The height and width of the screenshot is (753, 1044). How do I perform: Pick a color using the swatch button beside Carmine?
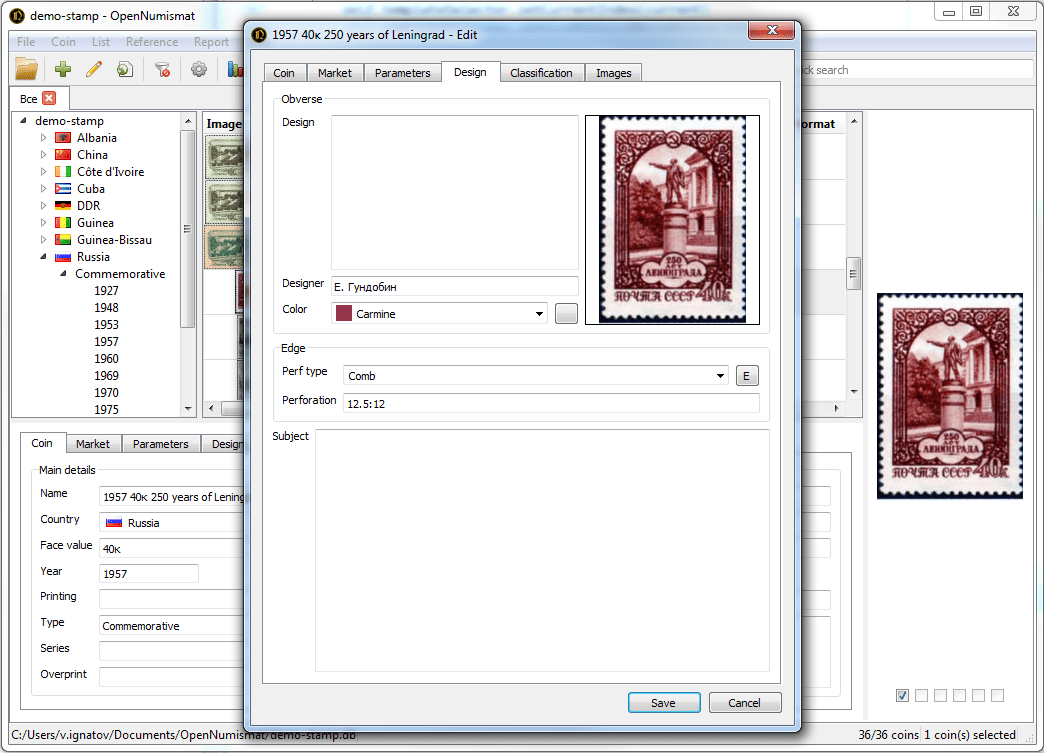coord(565,313)
